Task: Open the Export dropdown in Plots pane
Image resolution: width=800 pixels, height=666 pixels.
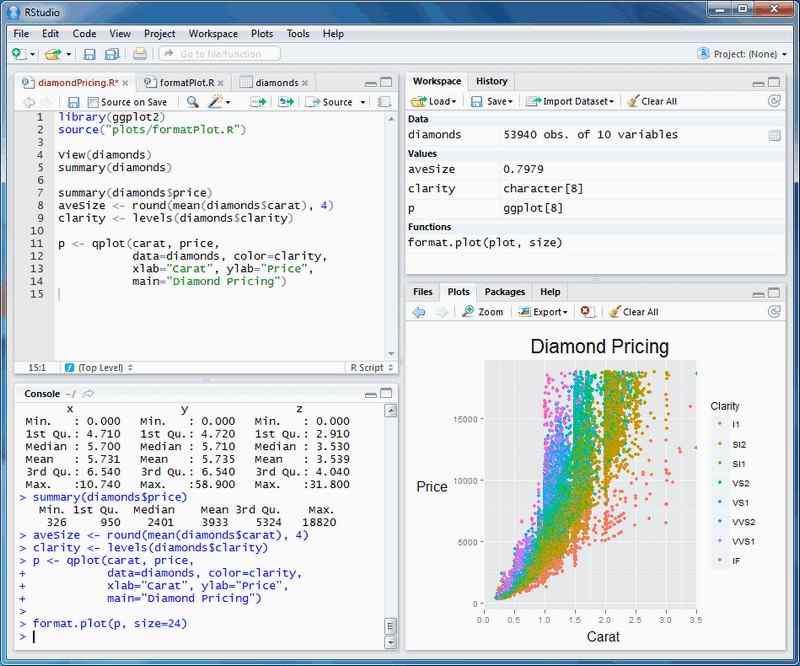Action: click(x=545, y=311)
